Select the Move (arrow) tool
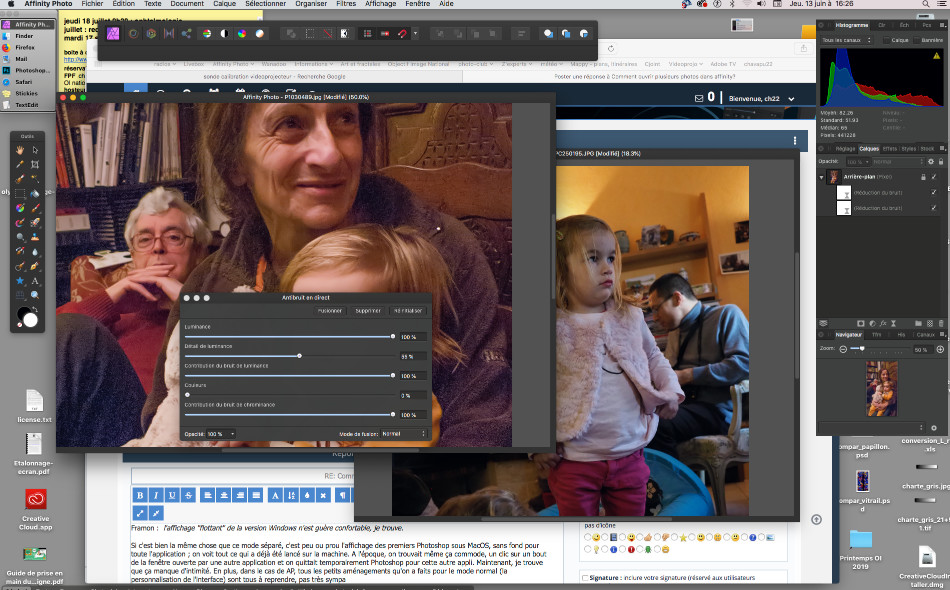The width and height of the screenshot is (950, 590). pyautogui.click(x=35, y=150)
